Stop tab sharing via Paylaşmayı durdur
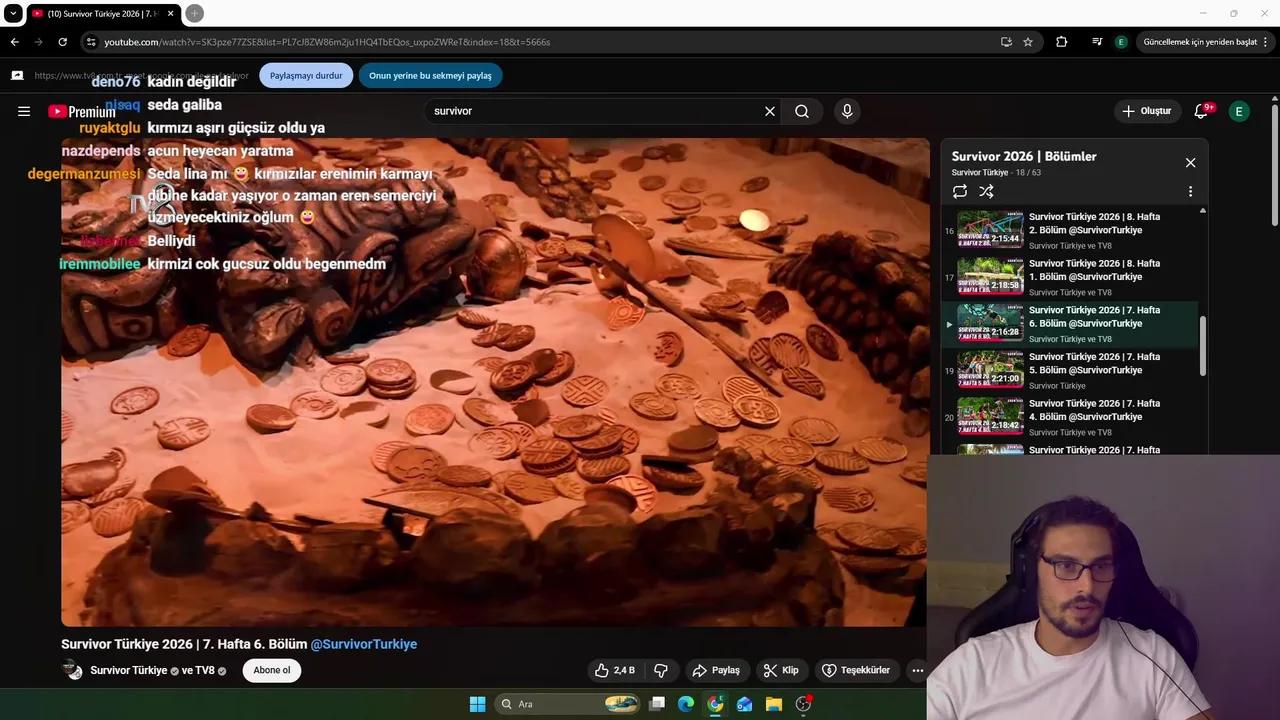 pos(306,75)
